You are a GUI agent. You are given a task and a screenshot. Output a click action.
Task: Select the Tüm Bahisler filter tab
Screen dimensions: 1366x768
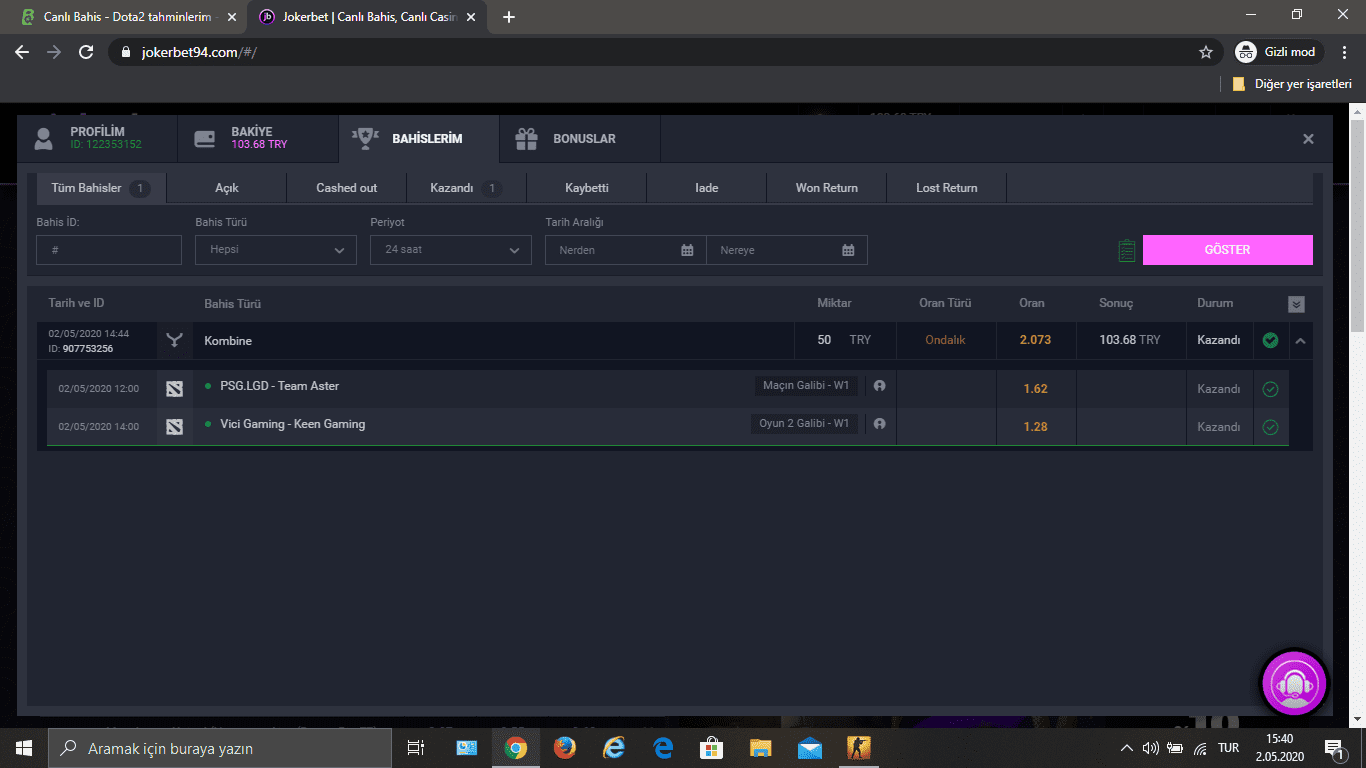pyautogui.click(x=101, y=188)
